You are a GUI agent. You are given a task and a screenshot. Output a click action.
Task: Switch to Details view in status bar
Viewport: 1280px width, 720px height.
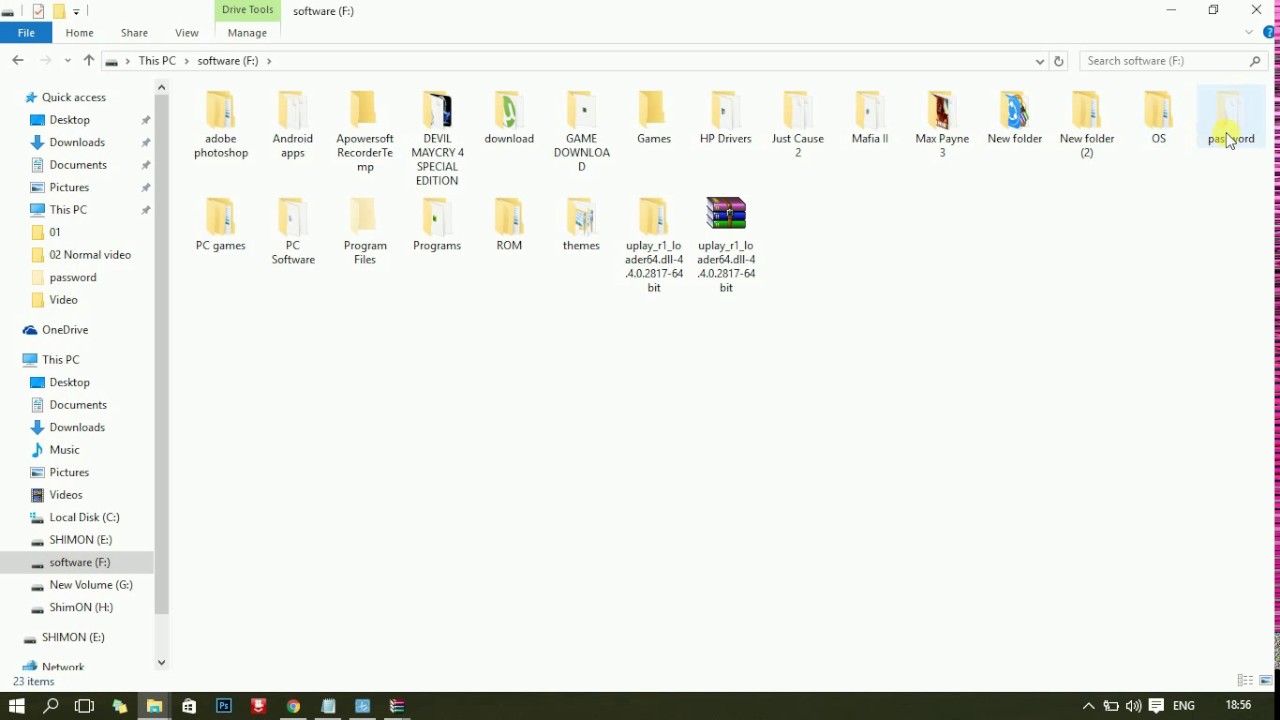(x=1245, y=681)
